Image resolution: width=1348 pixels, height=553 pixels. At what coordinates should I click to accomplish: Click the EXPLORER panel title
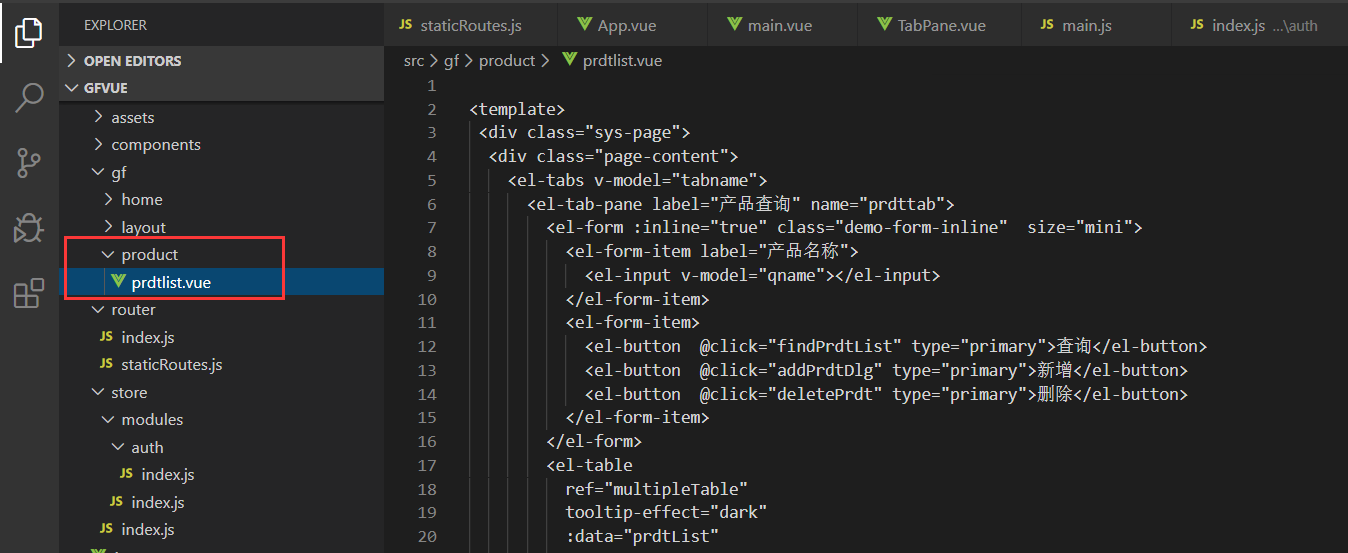click(x=115, y=25)
